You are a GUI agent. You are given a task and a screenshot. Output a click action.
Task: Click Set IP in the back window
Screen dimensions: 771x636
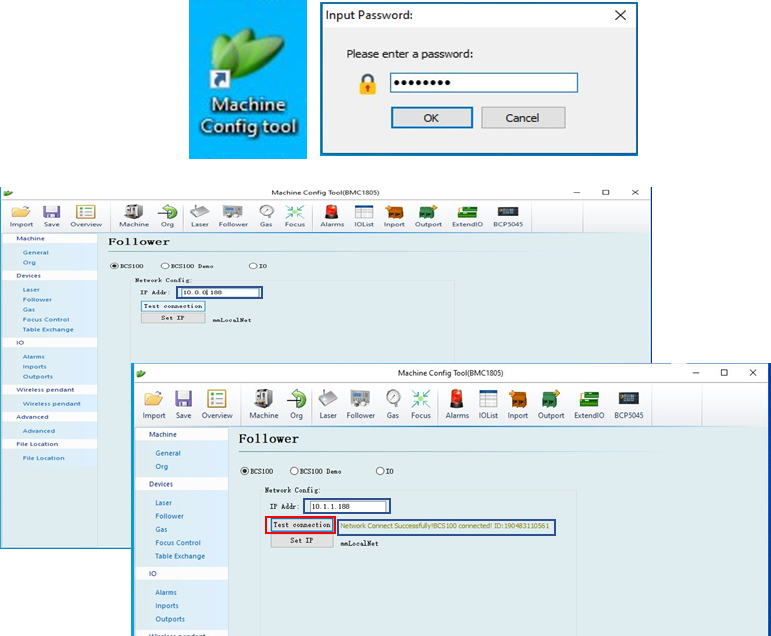coord(173,318)
